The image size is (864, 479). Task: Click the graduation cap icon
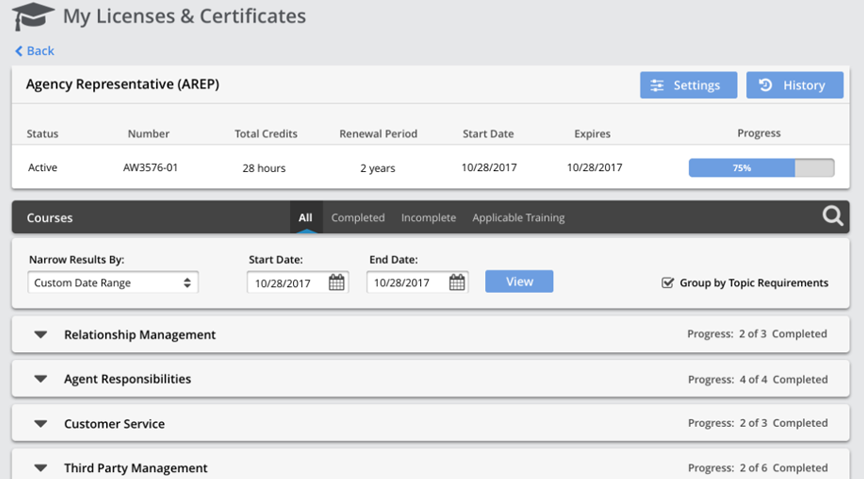tap(33, 17)
